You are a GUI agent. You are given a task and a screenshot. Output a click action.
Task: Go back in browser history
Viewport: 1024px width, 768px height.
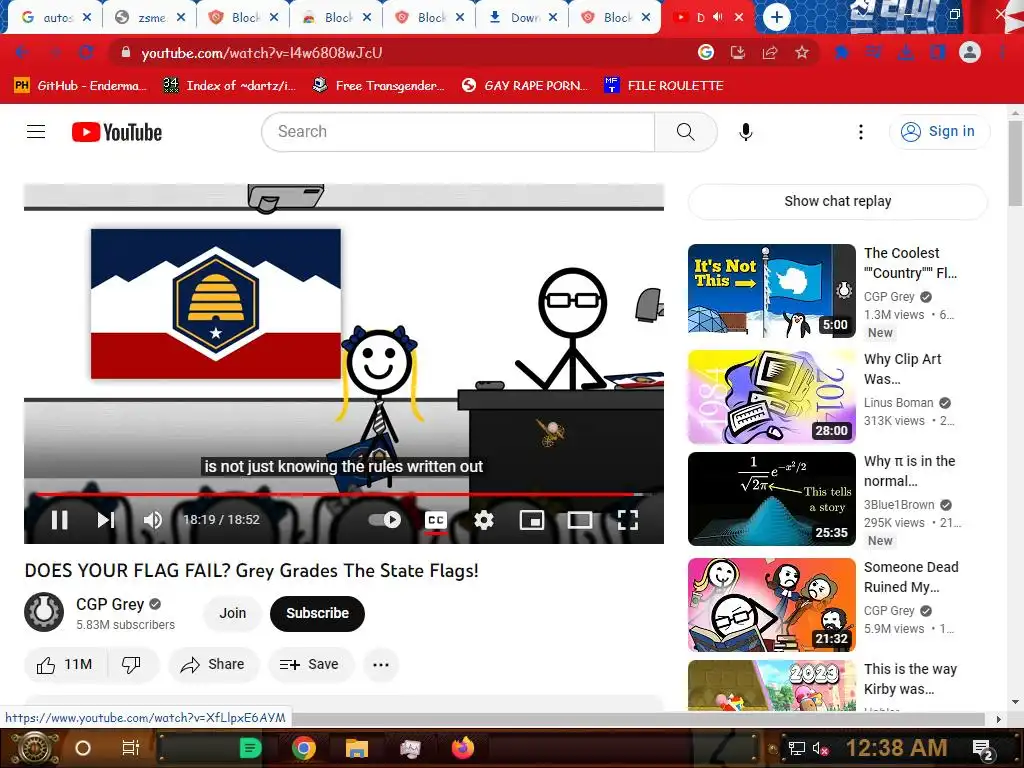pos(22,53)
